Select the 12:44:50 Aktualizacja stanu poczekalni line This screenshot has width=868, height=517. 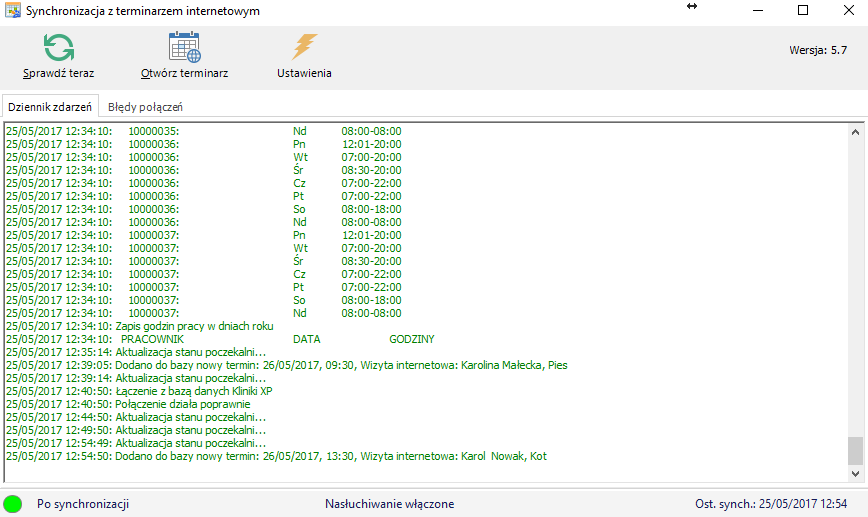coord(136,417)
